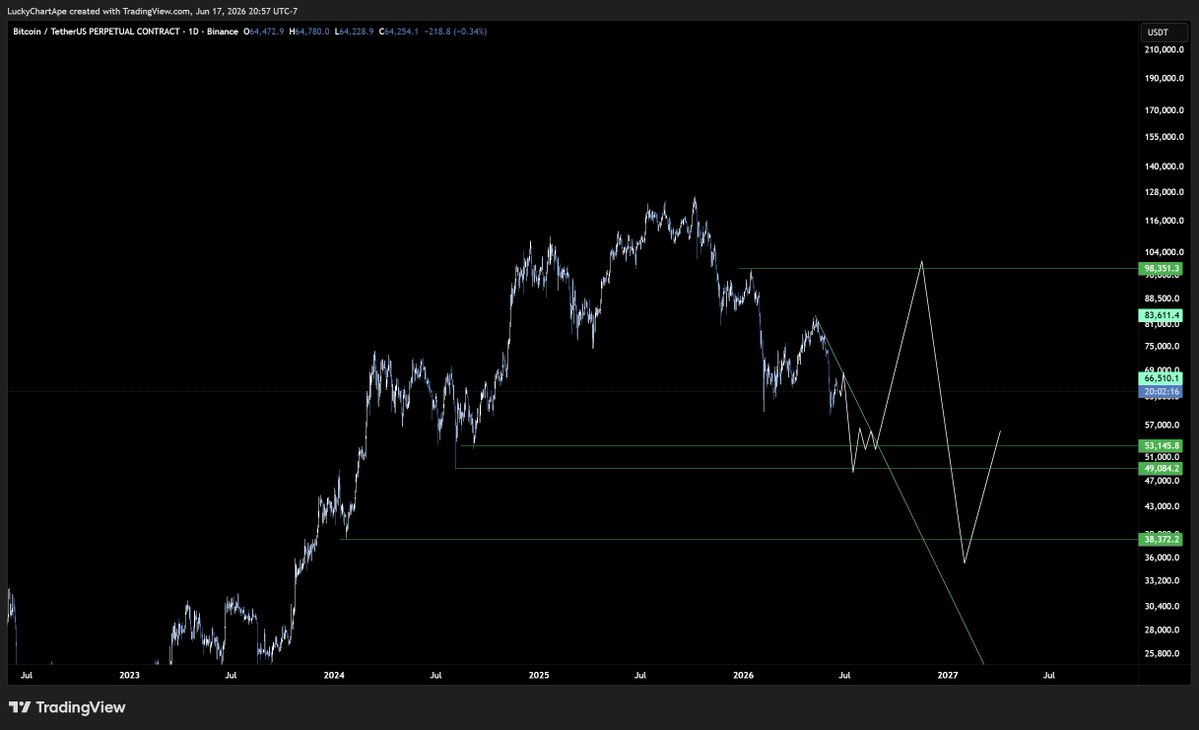Click 28,000.0 on the price axis
1199x730 pixels.
point(1162,630)
